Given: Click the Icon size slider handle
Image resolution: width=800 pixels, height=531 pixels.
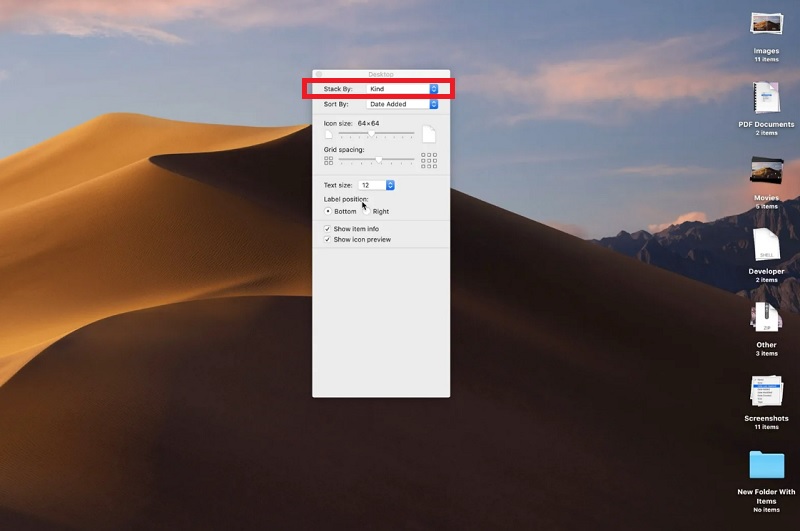Looking at the screenshot, I should pyautogui.click(x=371, y=133).
